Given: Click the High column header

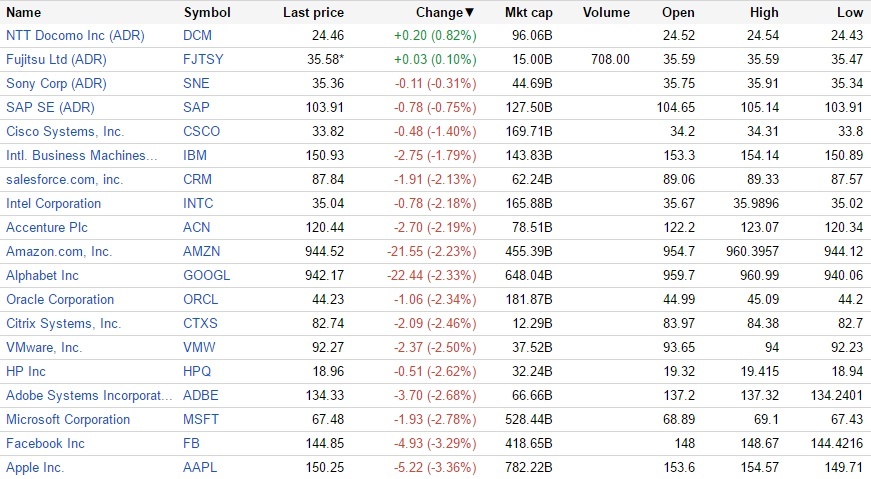Looking at the screenshot, I should coord(763,13).
